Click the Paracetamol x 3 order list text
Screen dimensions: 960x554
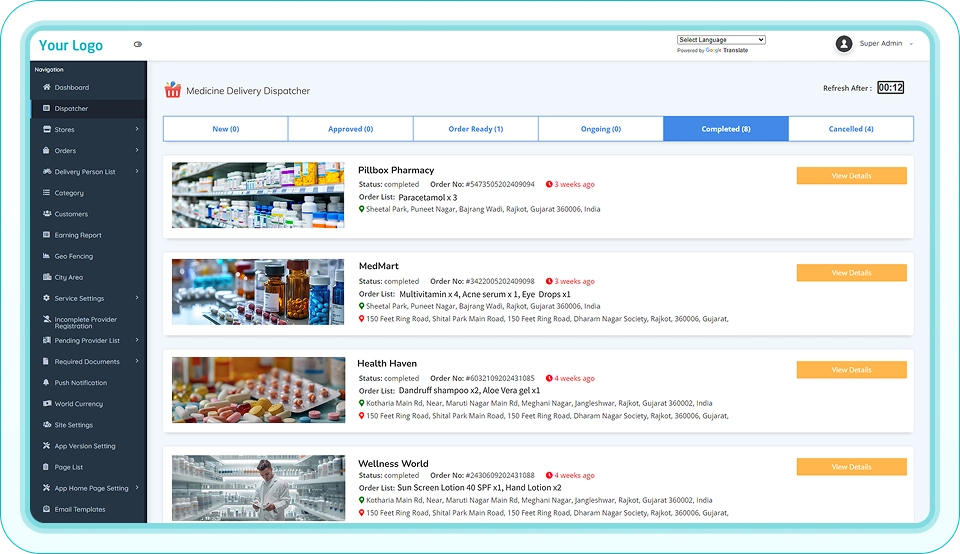pyautogui.click(x=427, y=198)
